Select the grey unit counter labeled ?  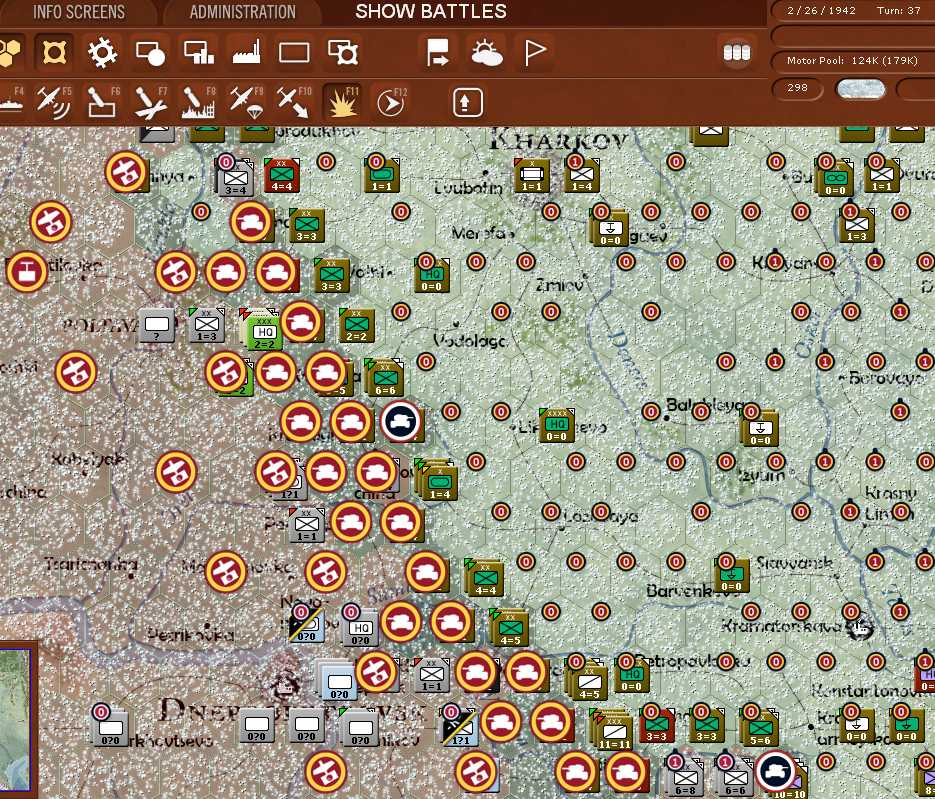pyautogui.click(x=157, y=326)
